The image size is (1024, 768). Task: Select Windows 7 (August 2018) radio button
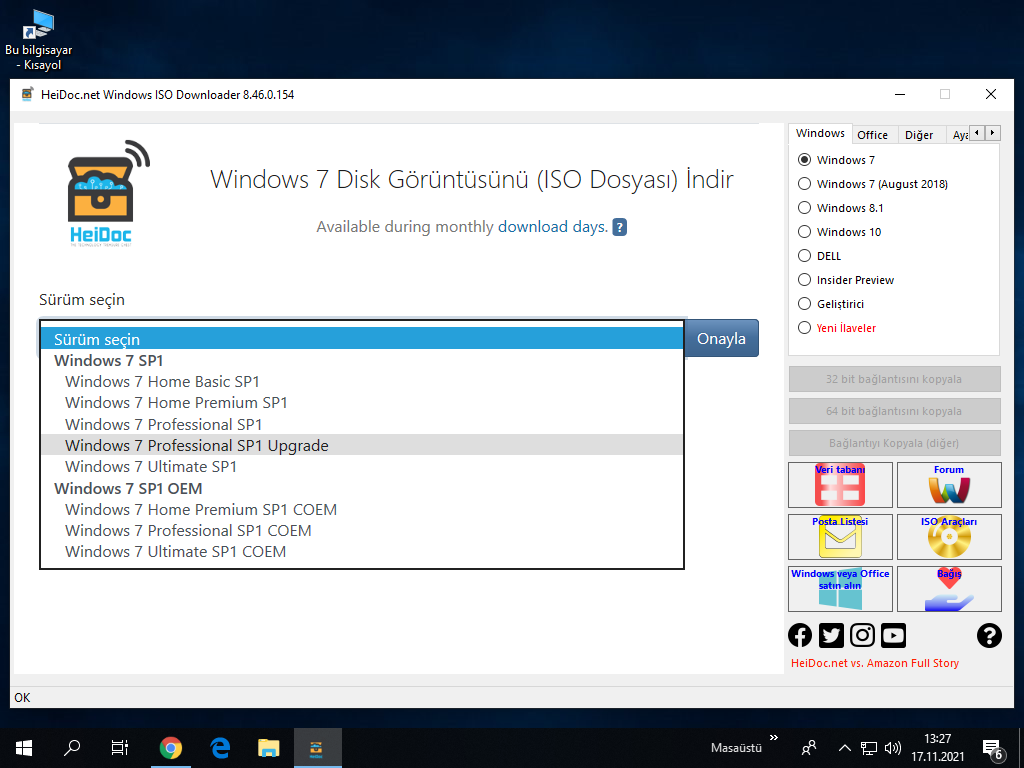[805, 184]
